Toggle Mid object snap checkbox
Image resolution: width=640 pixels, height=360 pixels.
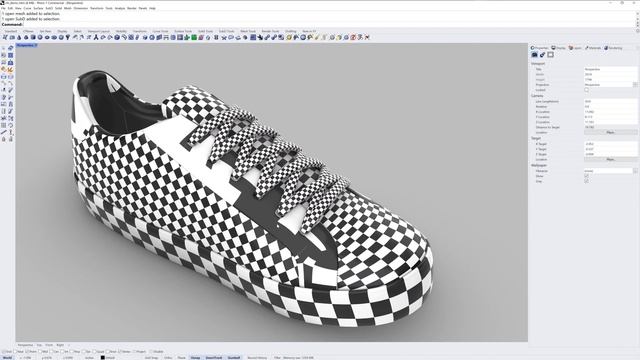pos(40,351)
